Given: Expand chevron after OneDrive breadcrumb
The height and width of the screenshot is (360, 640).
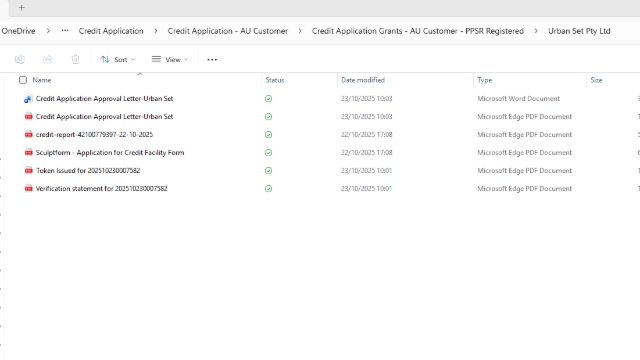Looking at the screenshot, I should (48, 31).
